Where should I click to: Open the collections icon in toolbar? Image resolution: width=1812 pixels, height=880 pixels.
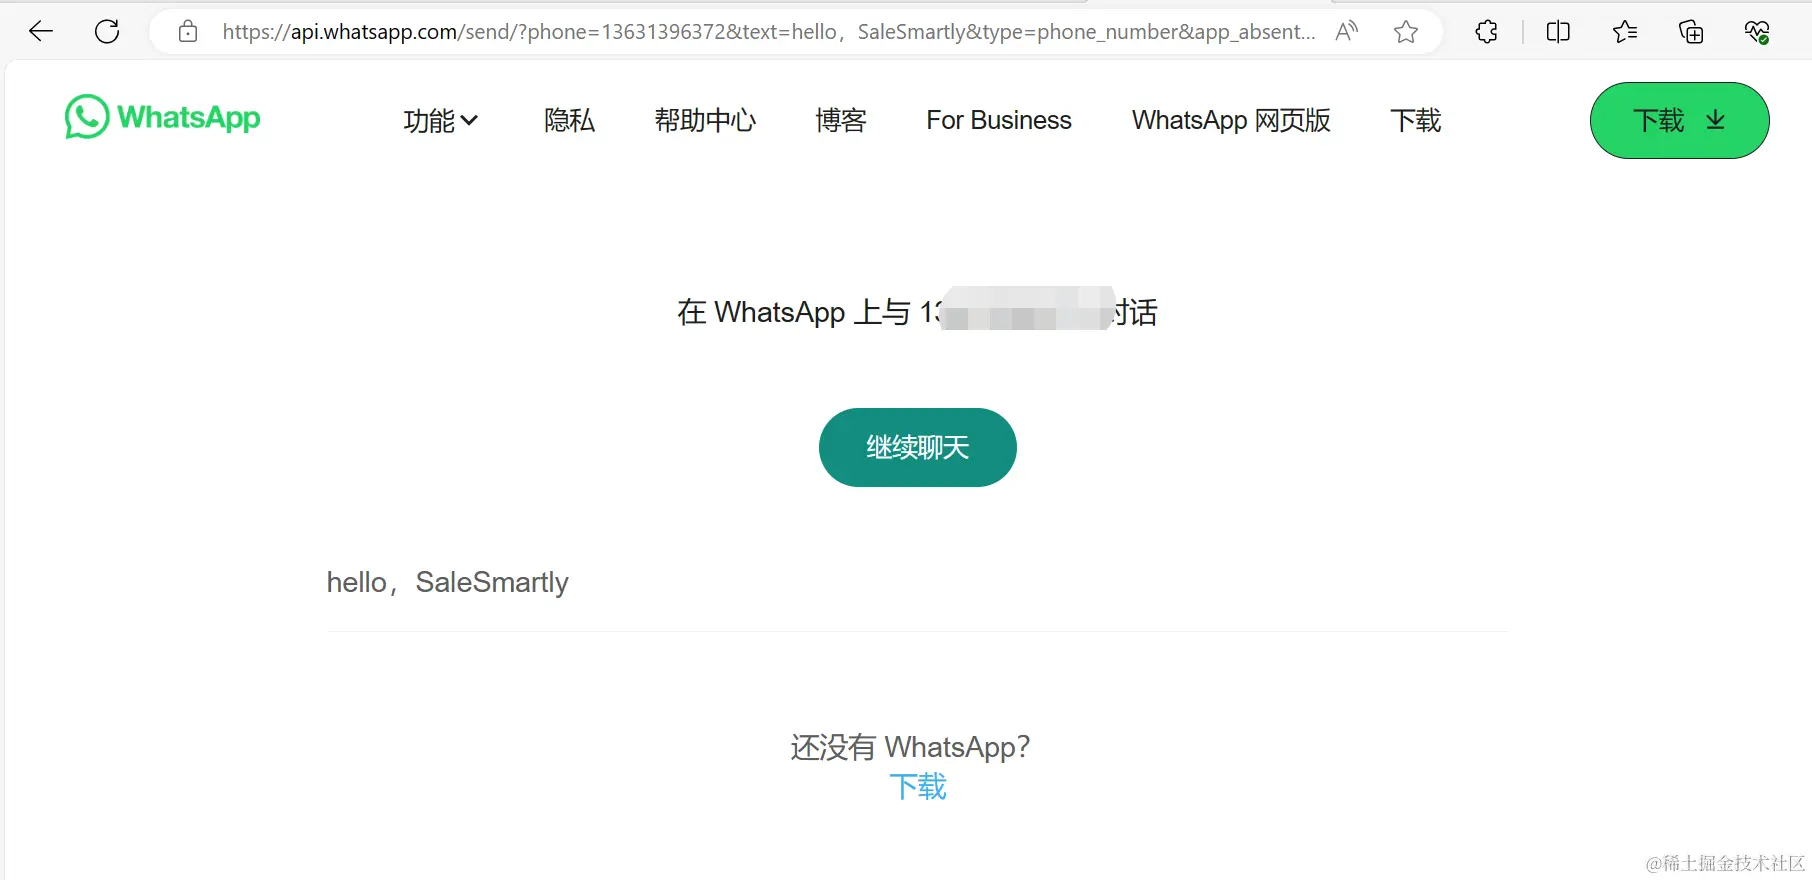(1691, 32)
